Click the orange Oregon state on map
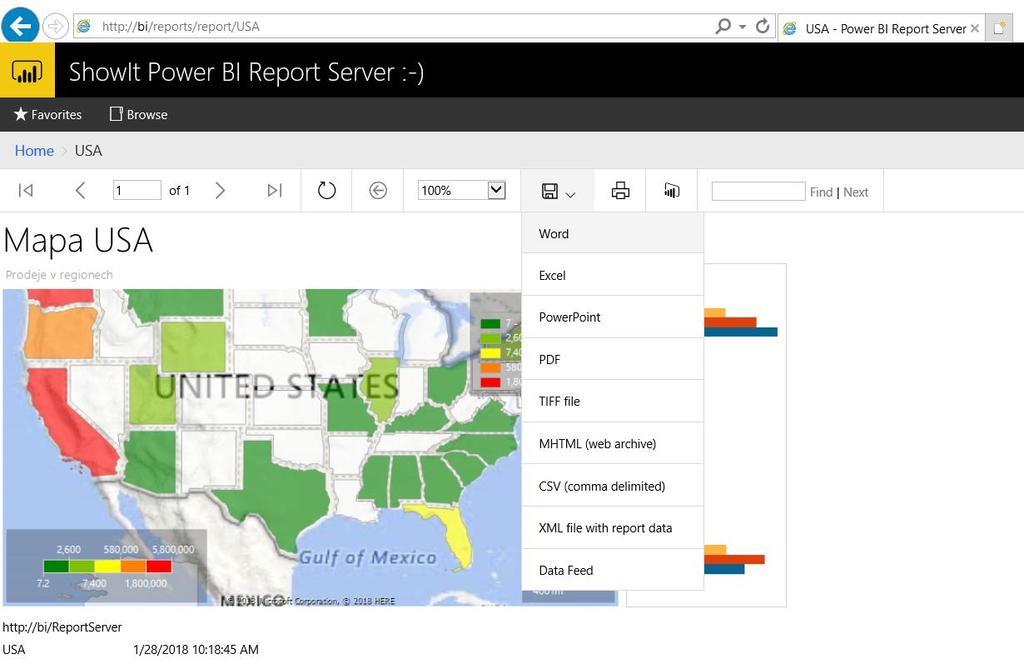 click(62, 332)
